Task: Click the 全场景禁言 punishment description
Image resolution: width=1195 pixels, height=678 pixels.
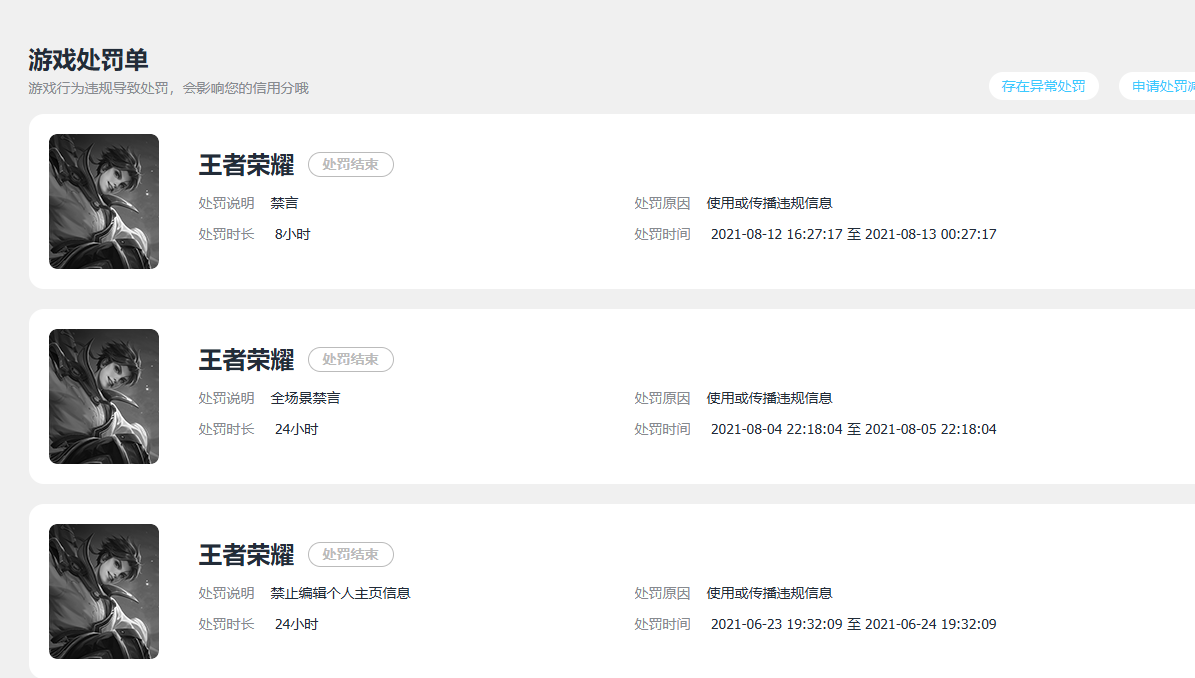Action: pos(305,398)
